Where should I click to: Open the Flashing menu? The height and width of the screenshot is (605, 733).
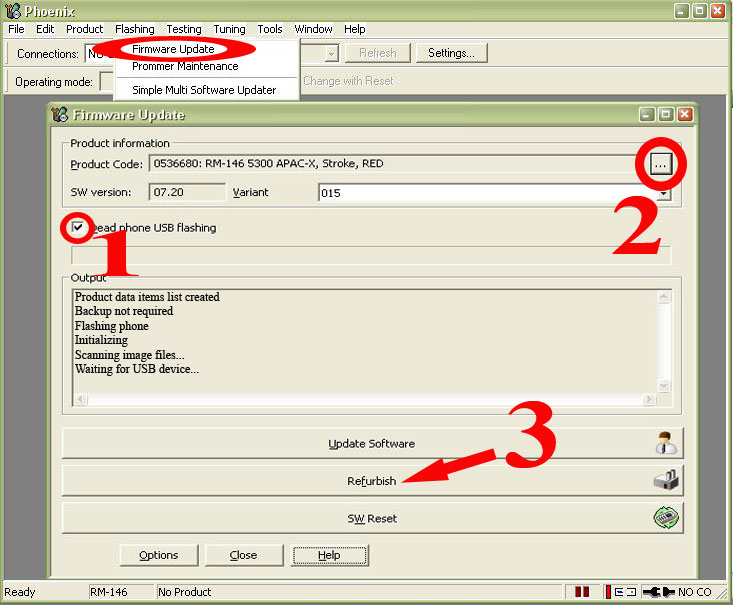pos(135,29)
